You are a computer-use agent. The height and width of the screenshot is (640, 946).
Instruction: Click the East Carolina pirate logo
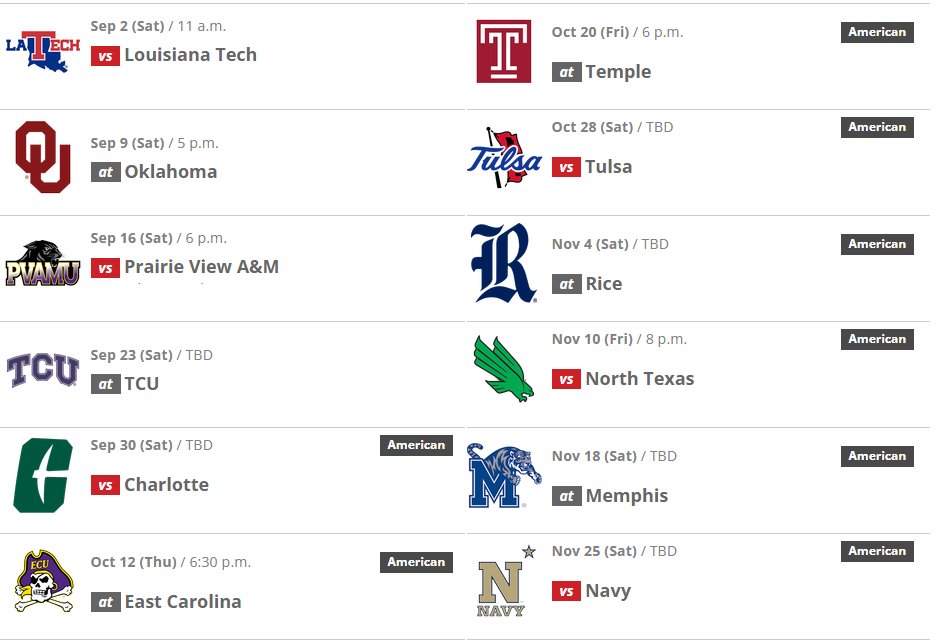pyautogui.click(x=43, y=581)
